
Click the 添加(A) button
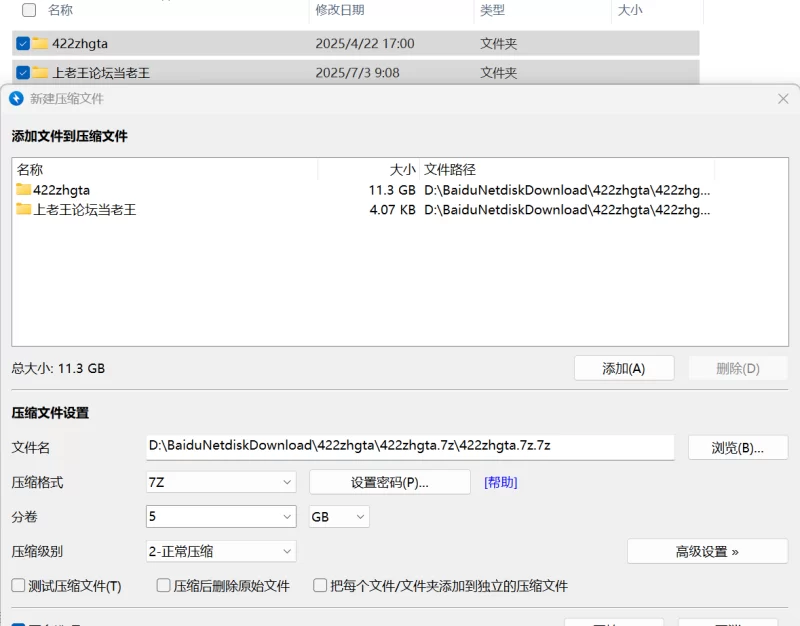pyautogui.click(x=624, y=368)
